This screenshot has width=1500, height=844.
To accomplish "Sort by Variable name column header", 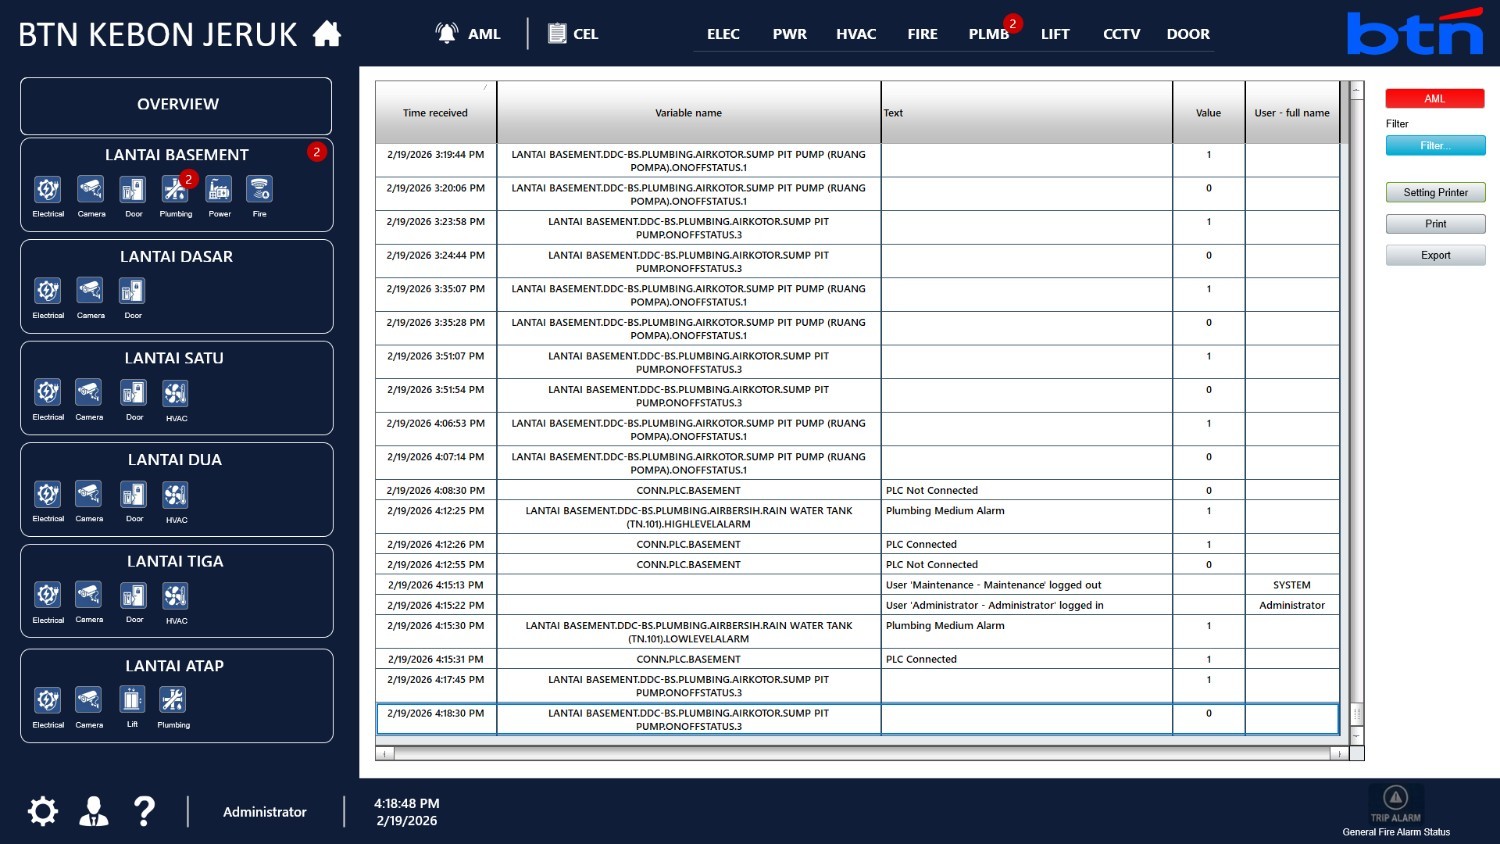I will [688, 113].
